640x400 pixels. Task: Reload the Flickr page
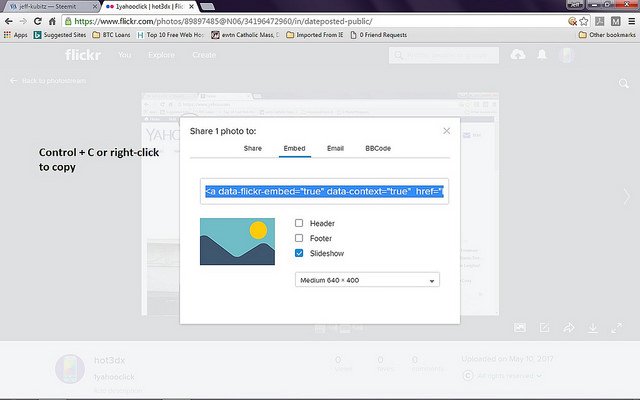tap(38, 21)
